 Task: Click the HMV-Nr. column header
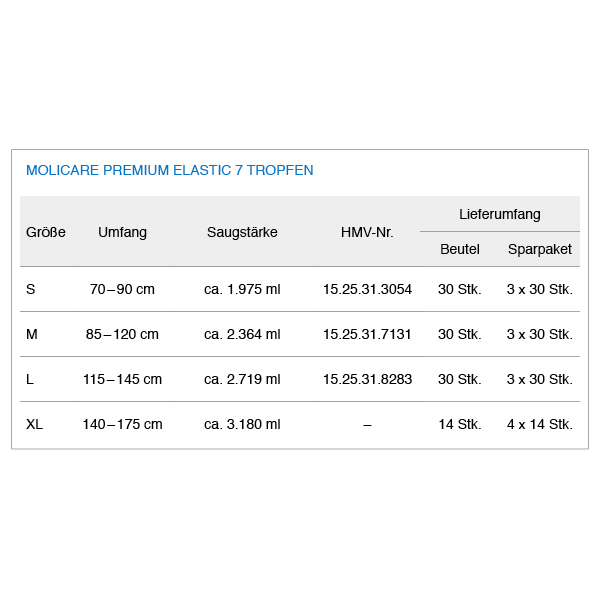pyautogui.click(x=367, y=232)
